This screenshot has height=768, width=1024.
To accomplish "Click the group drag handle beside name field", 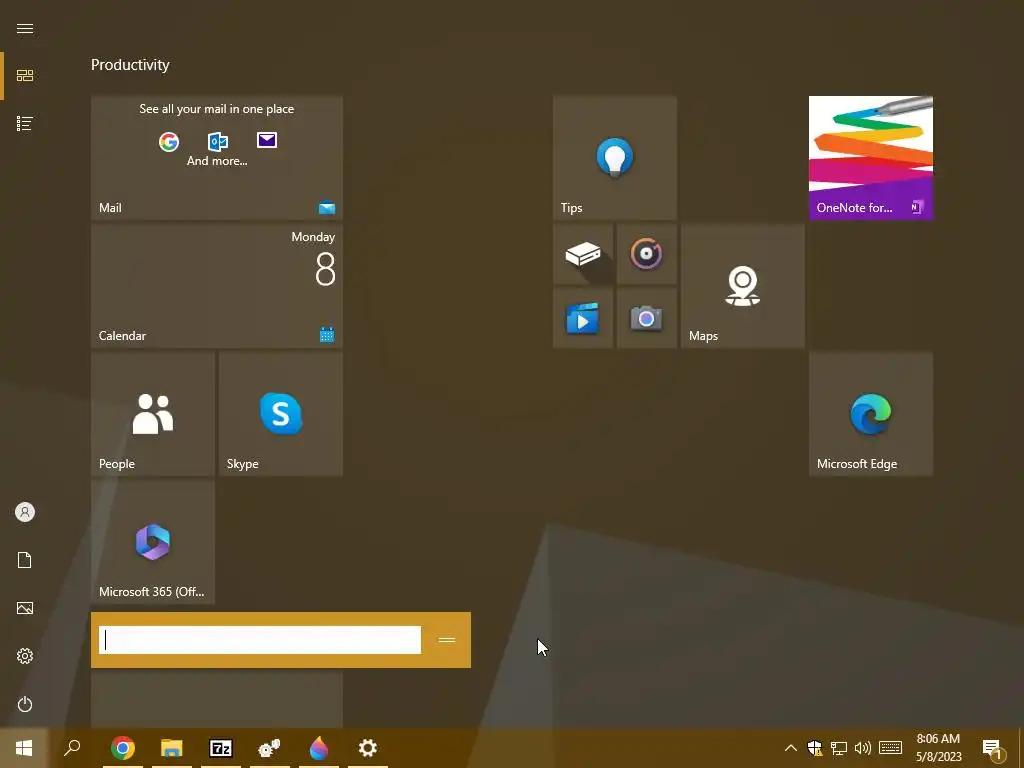I will 447,640.
